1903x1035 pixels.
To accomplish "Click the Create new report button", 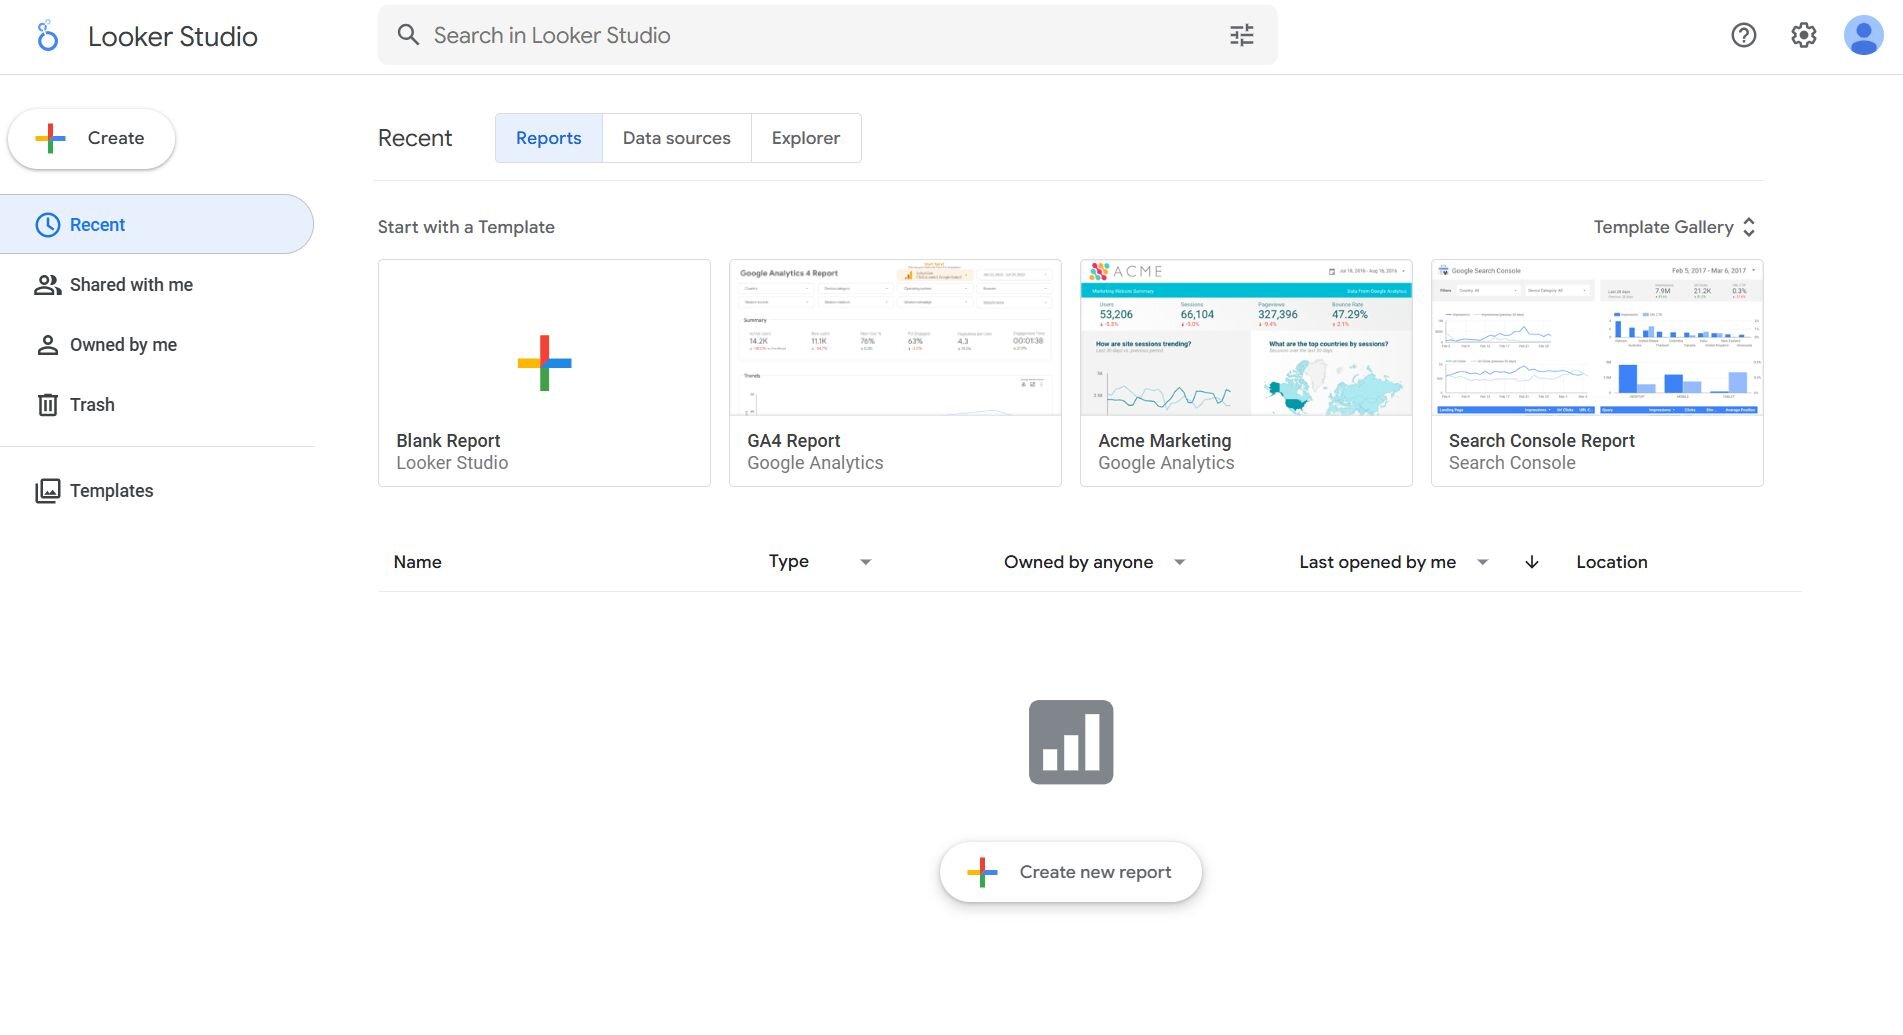I will [x=1070, y=872].
